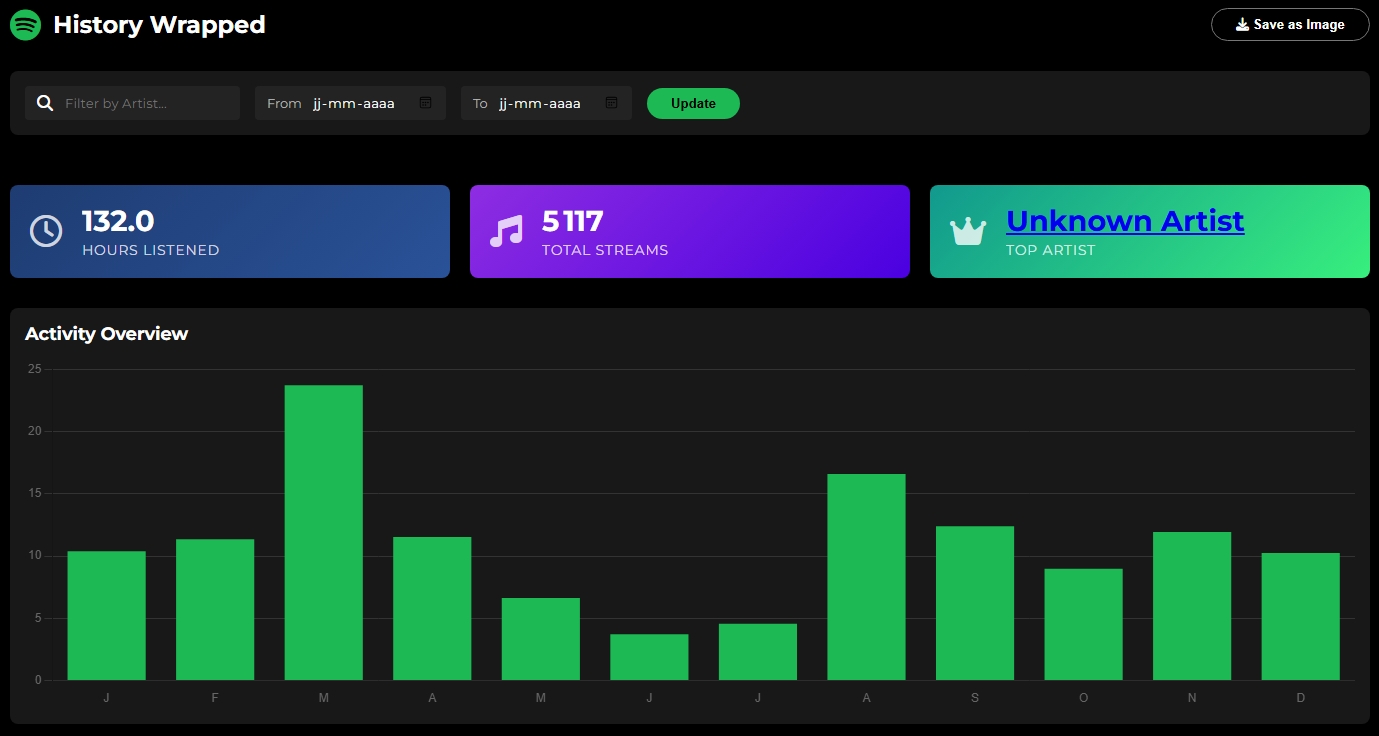Open the Unknown Artist link
Screen dimensions: 1379x736
click(1124, 220)
